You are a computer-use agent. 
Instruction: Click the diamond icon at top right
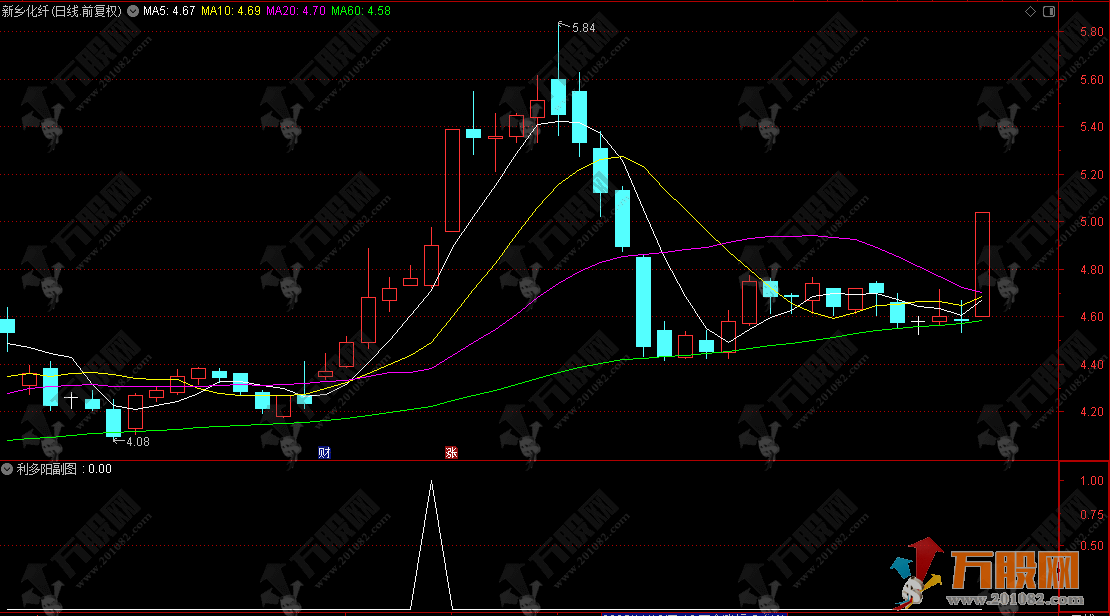tap(1030, 11)
